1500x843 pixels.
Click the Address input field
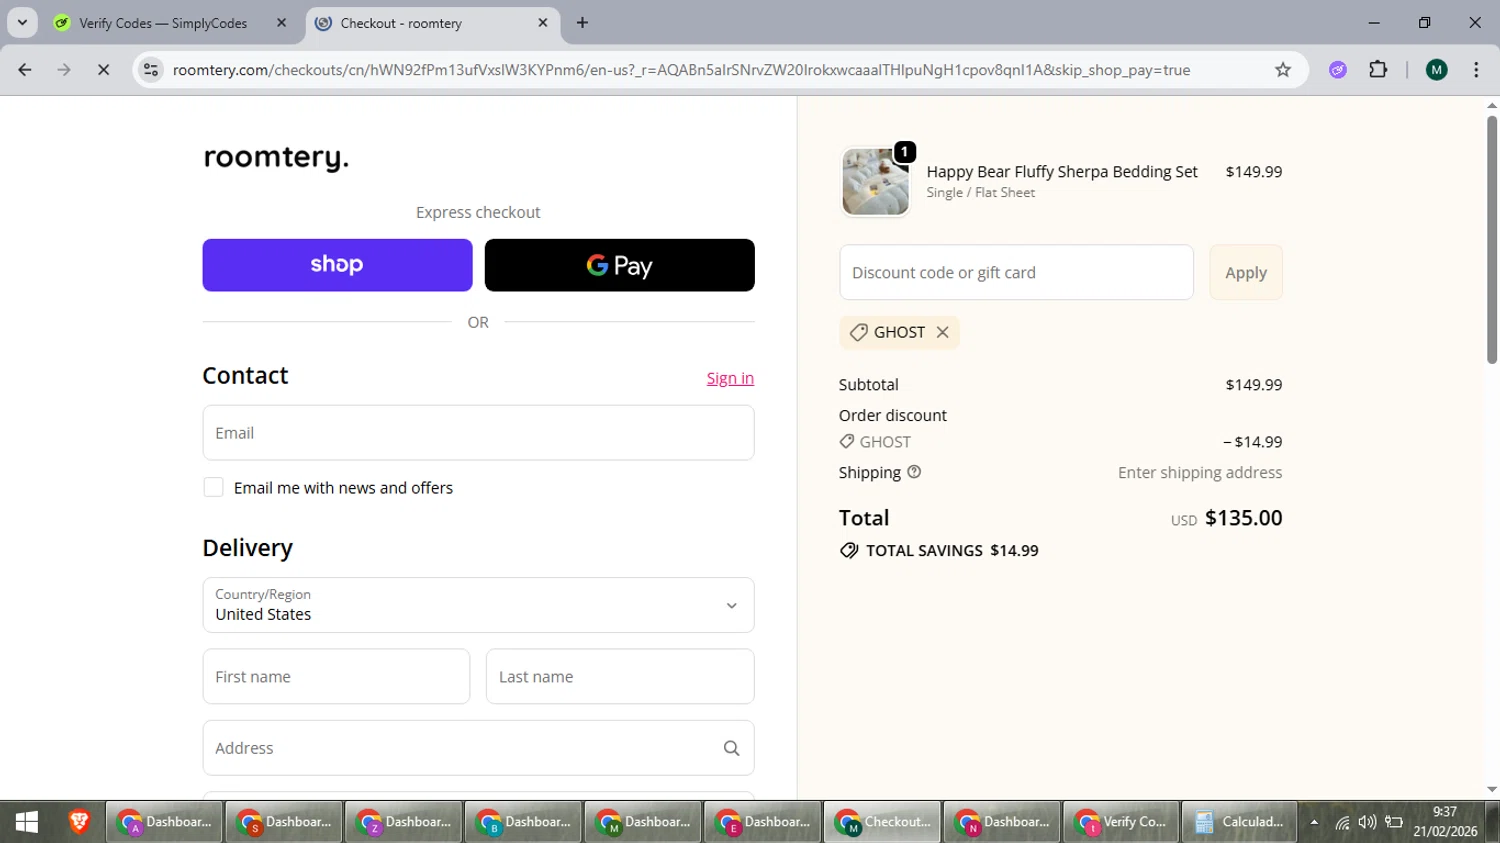click(x=478, y=748)
